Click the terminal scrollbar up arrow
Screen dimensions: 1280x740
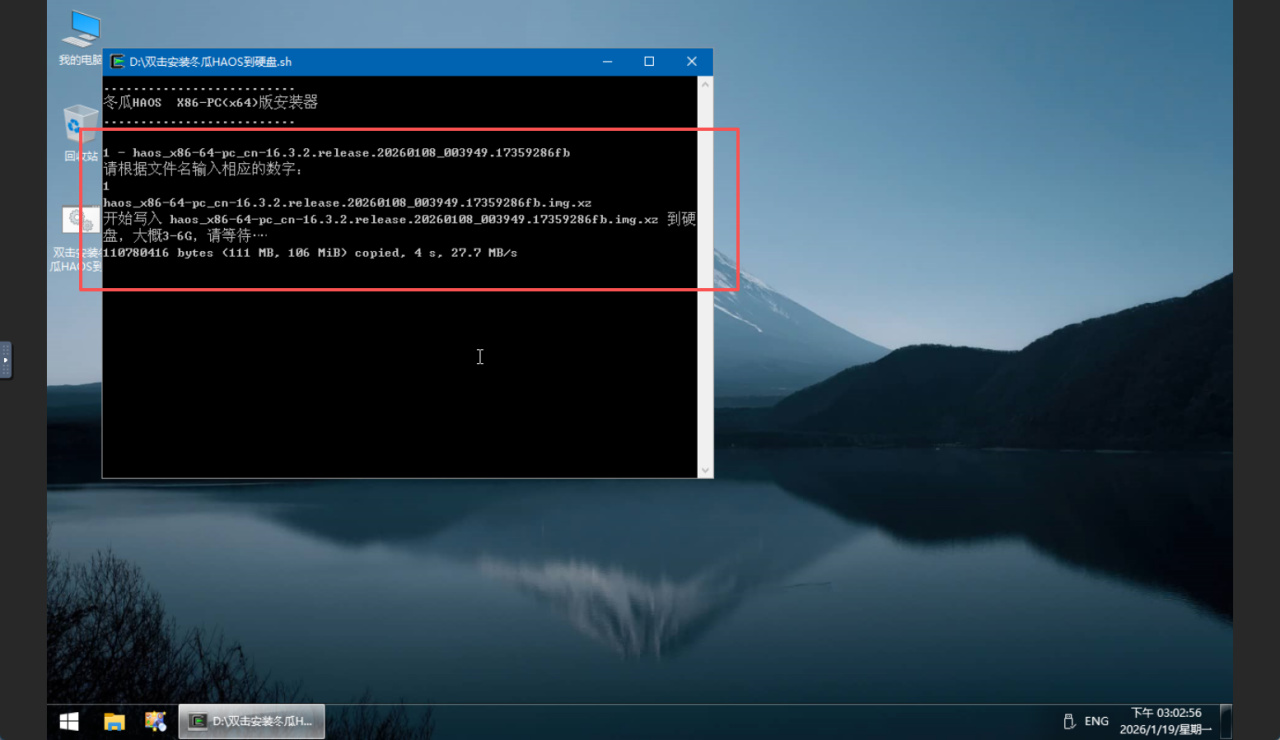pos(706,85)
